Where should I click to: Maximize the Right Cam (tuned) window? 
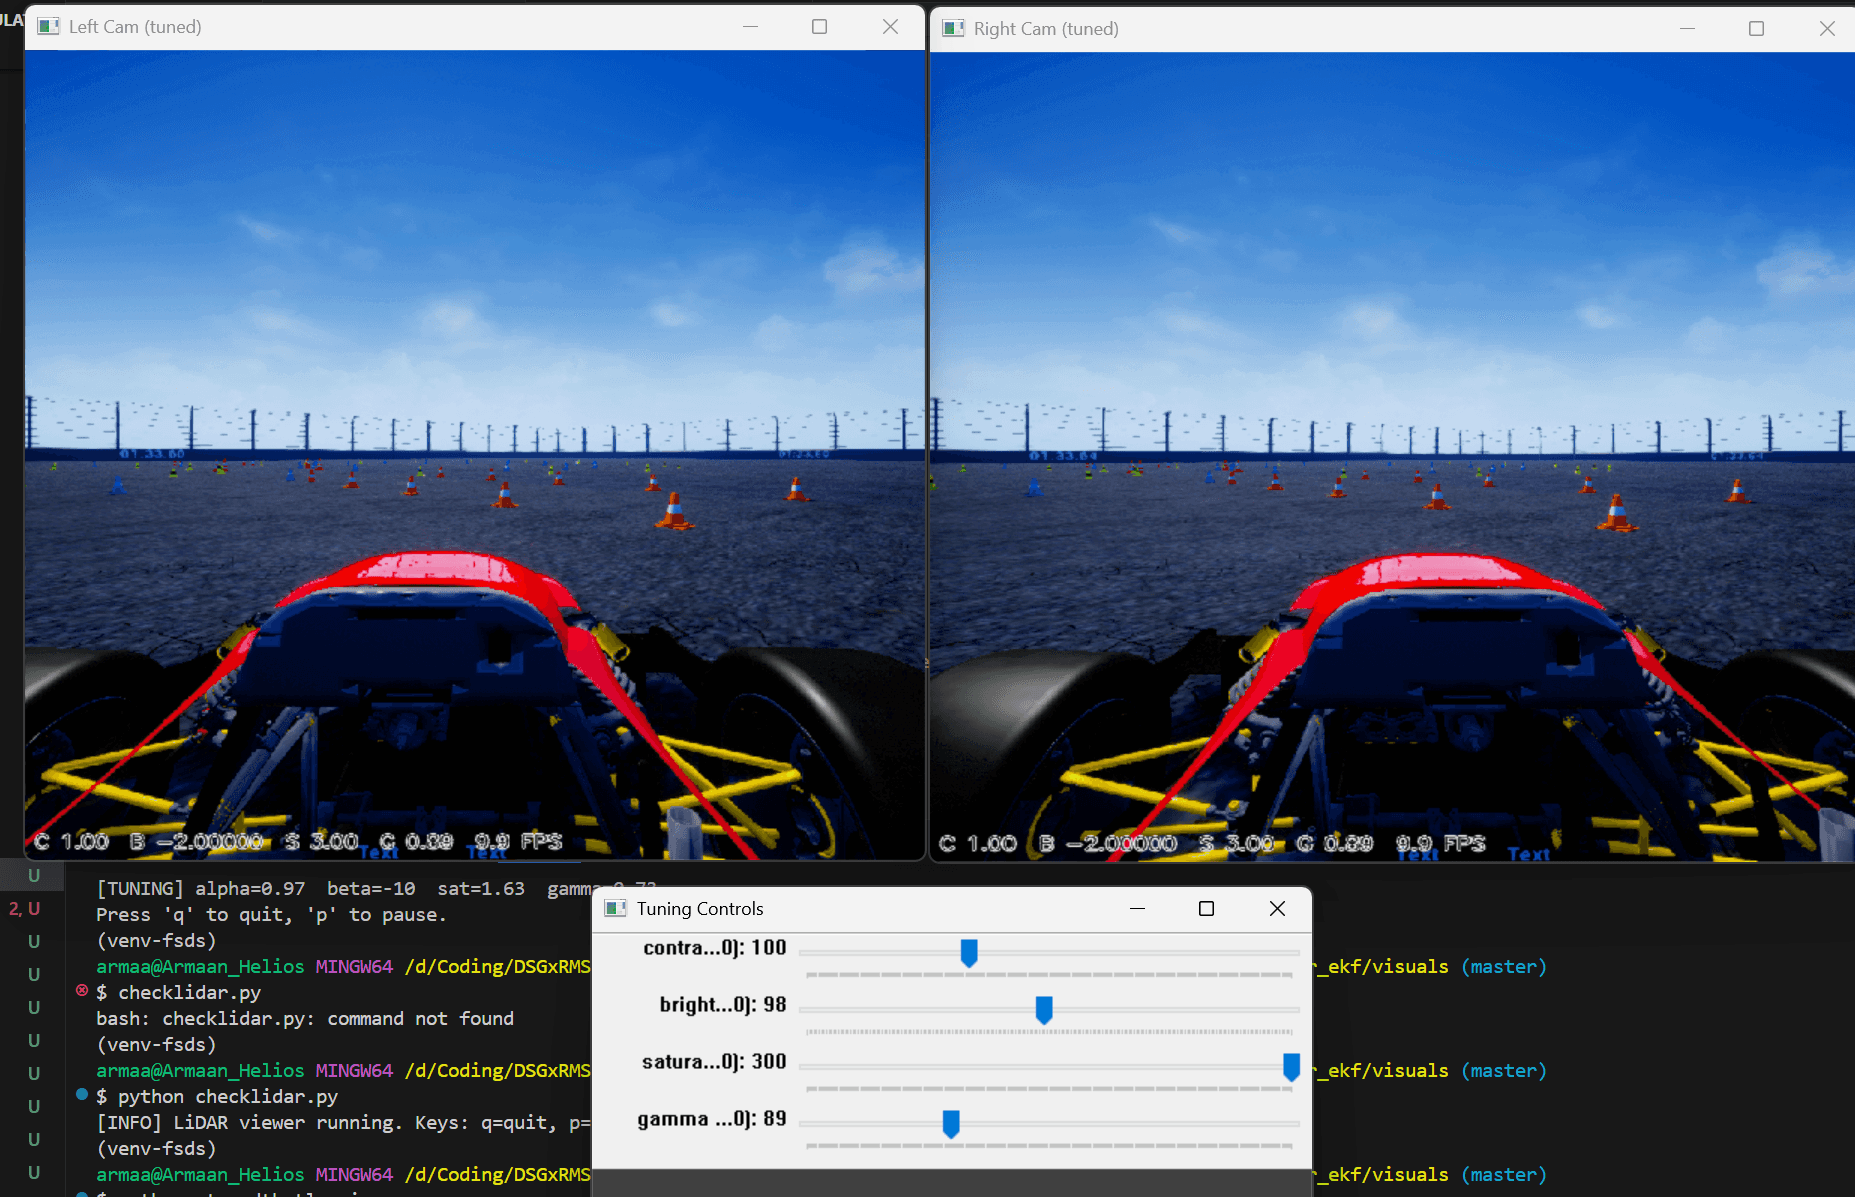1756,29
